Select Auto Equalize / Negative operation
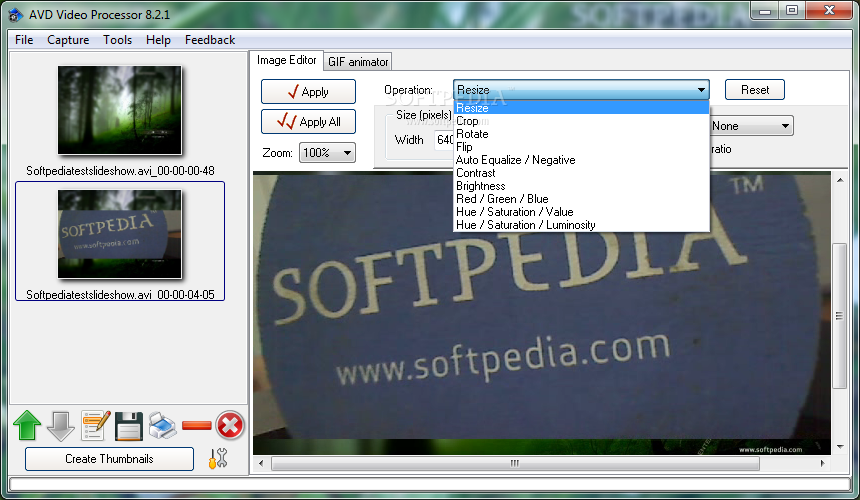860x500 pixels. coord(581,160)
